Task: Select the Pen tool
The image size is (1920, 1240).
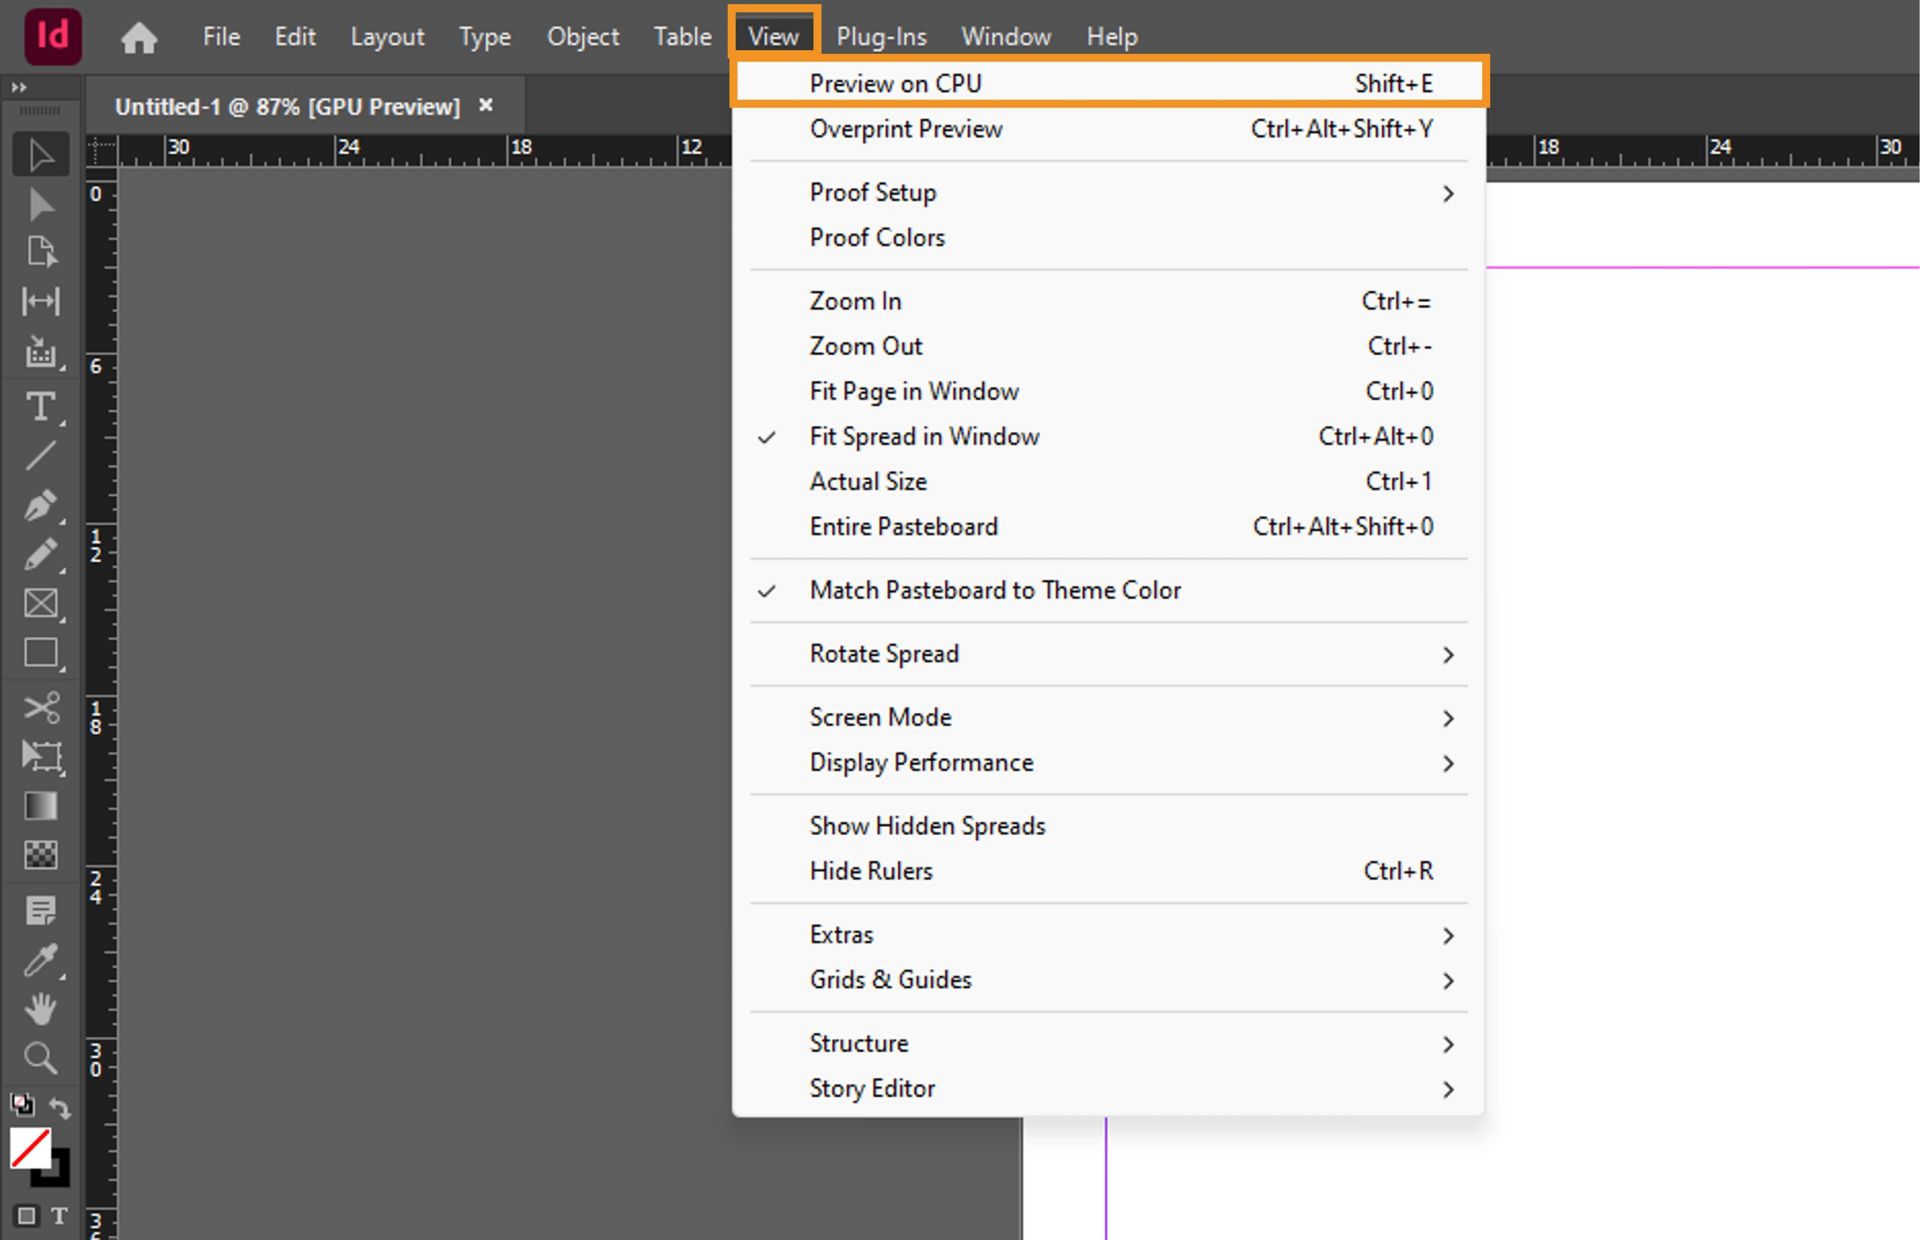Action: pyautogui.click(x=40, y=506)
